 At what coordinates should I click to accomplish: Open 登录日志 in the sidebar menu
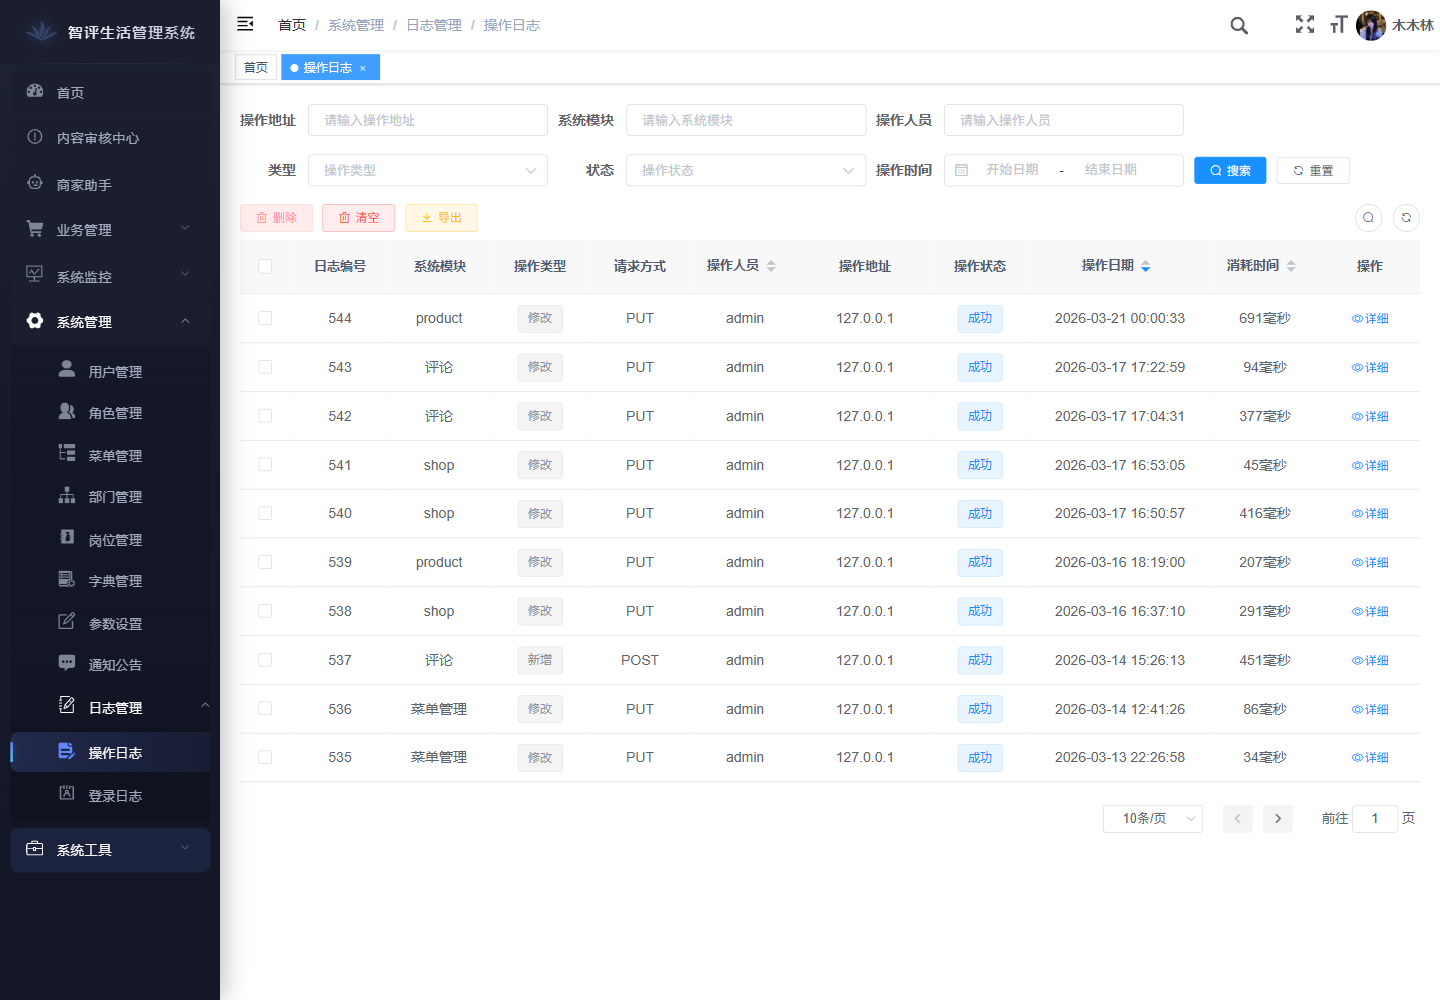(115, 796)
